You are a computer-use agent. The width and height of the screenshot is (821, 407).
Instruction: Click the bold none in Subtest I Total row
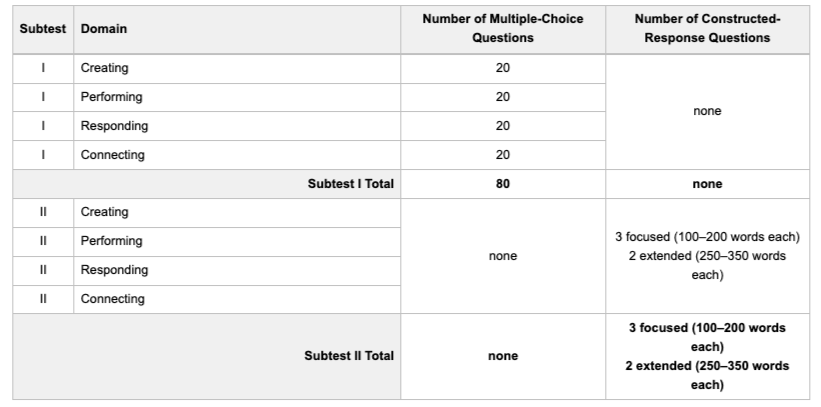(x=707, y=184)
